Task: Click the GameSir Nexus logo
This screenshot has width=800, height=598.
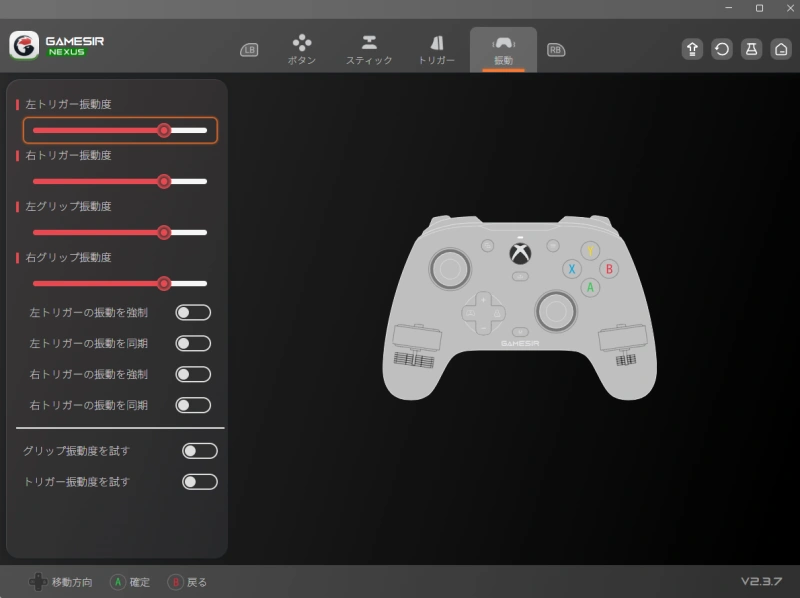Action: (x=57, y=46)
